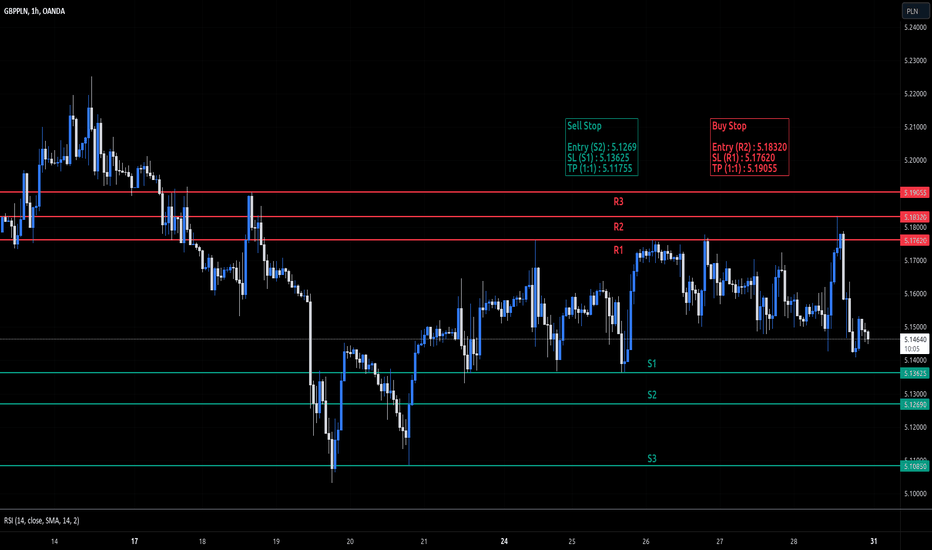Select the Sell Stop heading in green box
The image size is (932, 550).
pyautogui.click(x=584, y=126)
